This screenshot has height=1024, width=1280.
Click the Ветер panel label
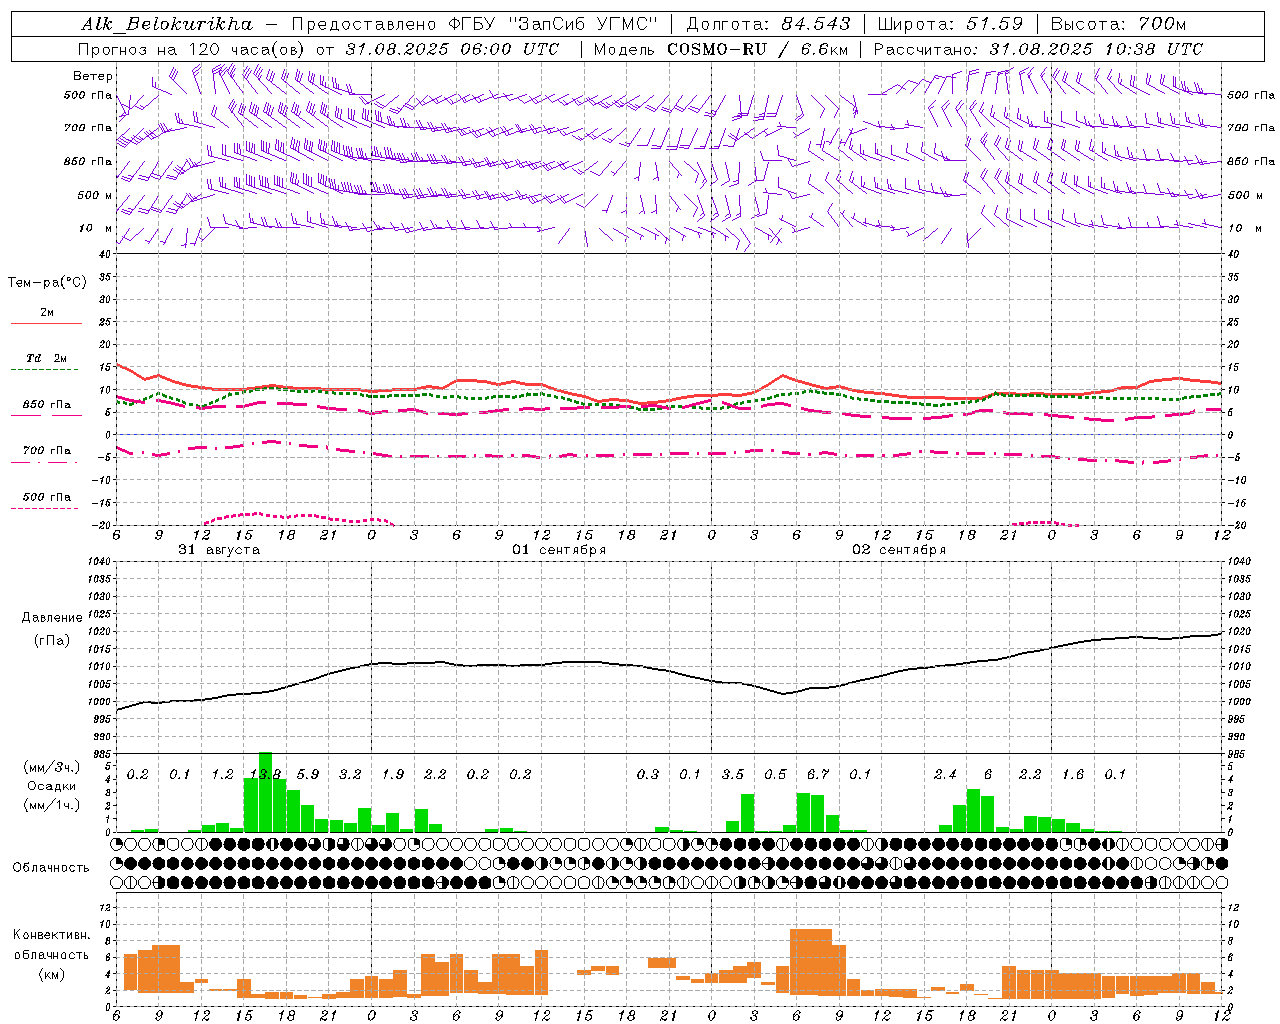tap(93, 76)
